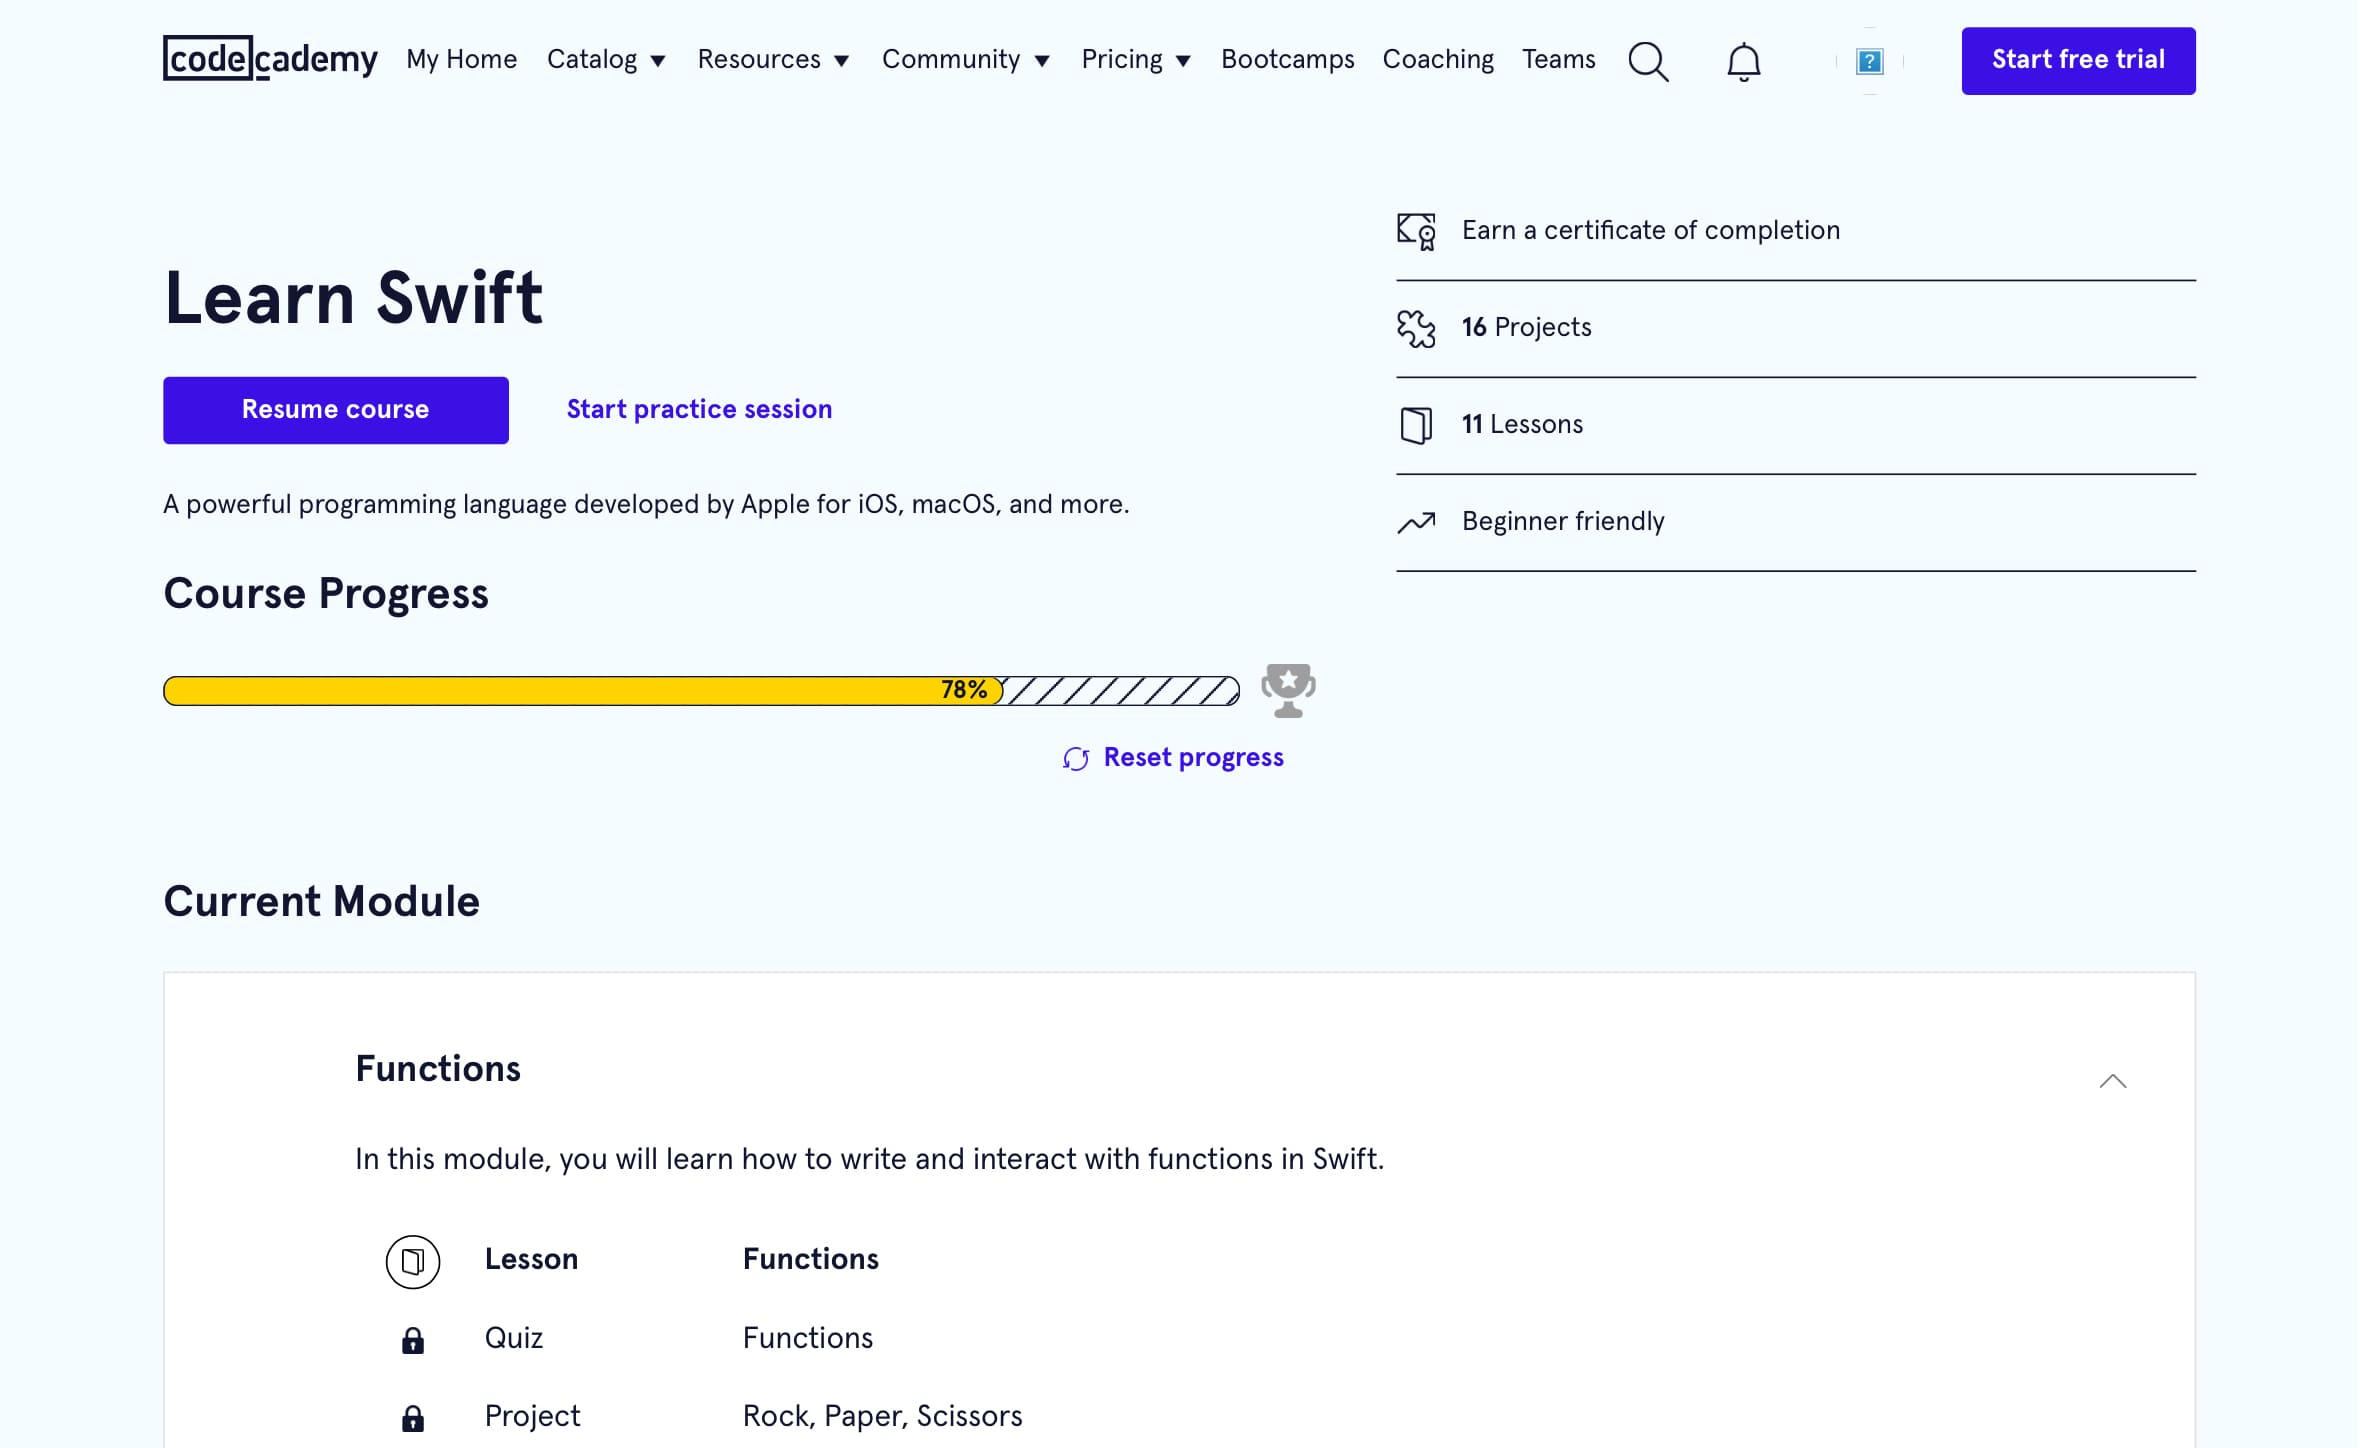Open the Teams page
This screenshot has width=2360, height=1448.
click(1558, 60)
